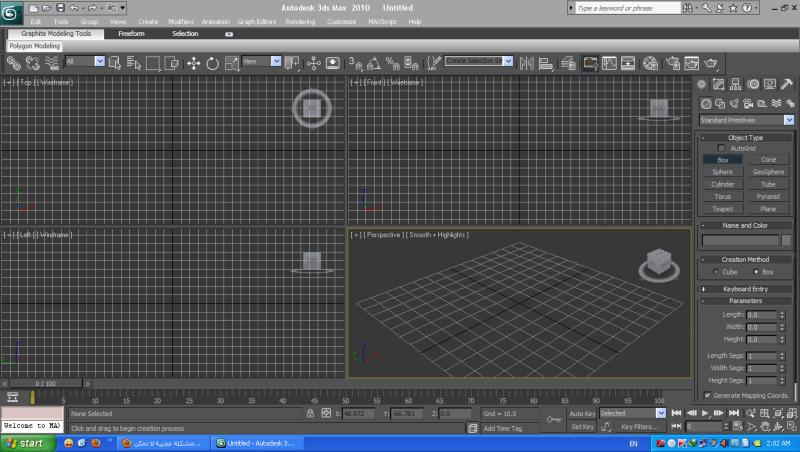This screenshot has width=800, height=452.
Task: Click the Teapot primitive button
Action: (x=722, y=209)
